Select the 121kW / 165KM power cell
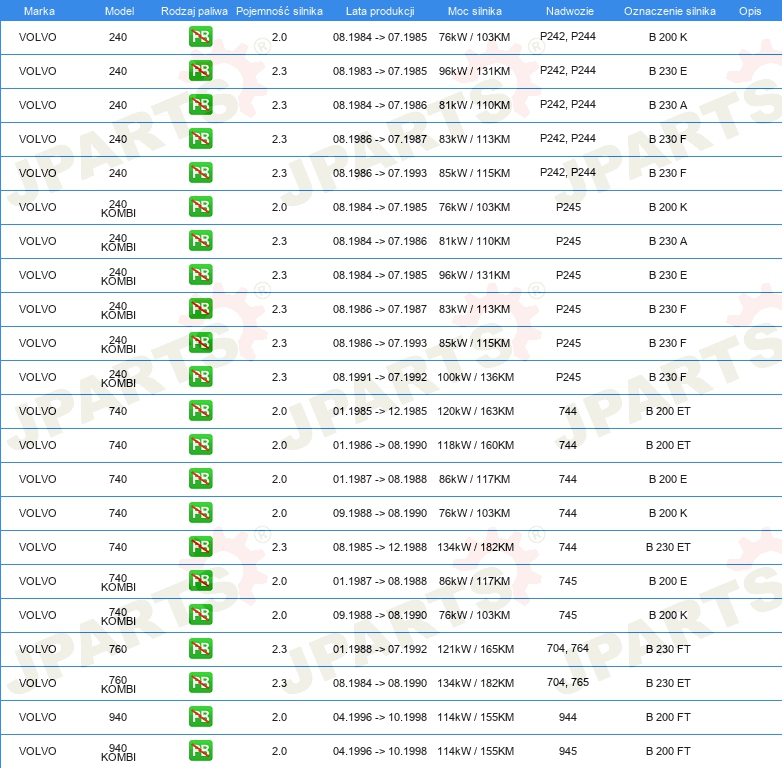782x768 pixels. (475, 649)
